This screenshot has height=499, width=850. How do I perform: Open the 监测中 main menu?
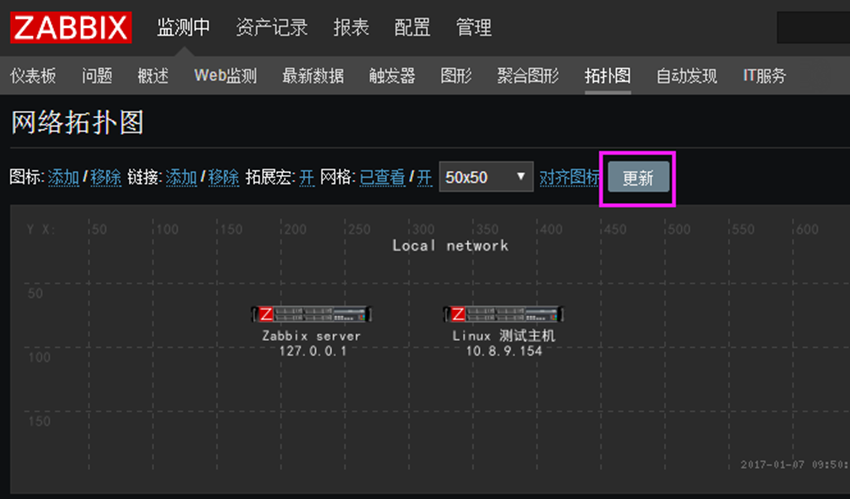[x=183, y=27]
